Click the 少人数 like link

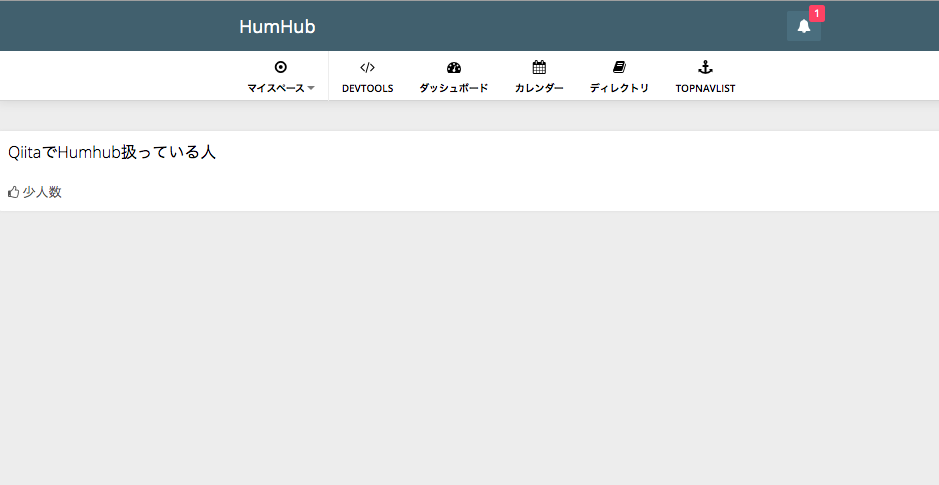click(42, 192)
